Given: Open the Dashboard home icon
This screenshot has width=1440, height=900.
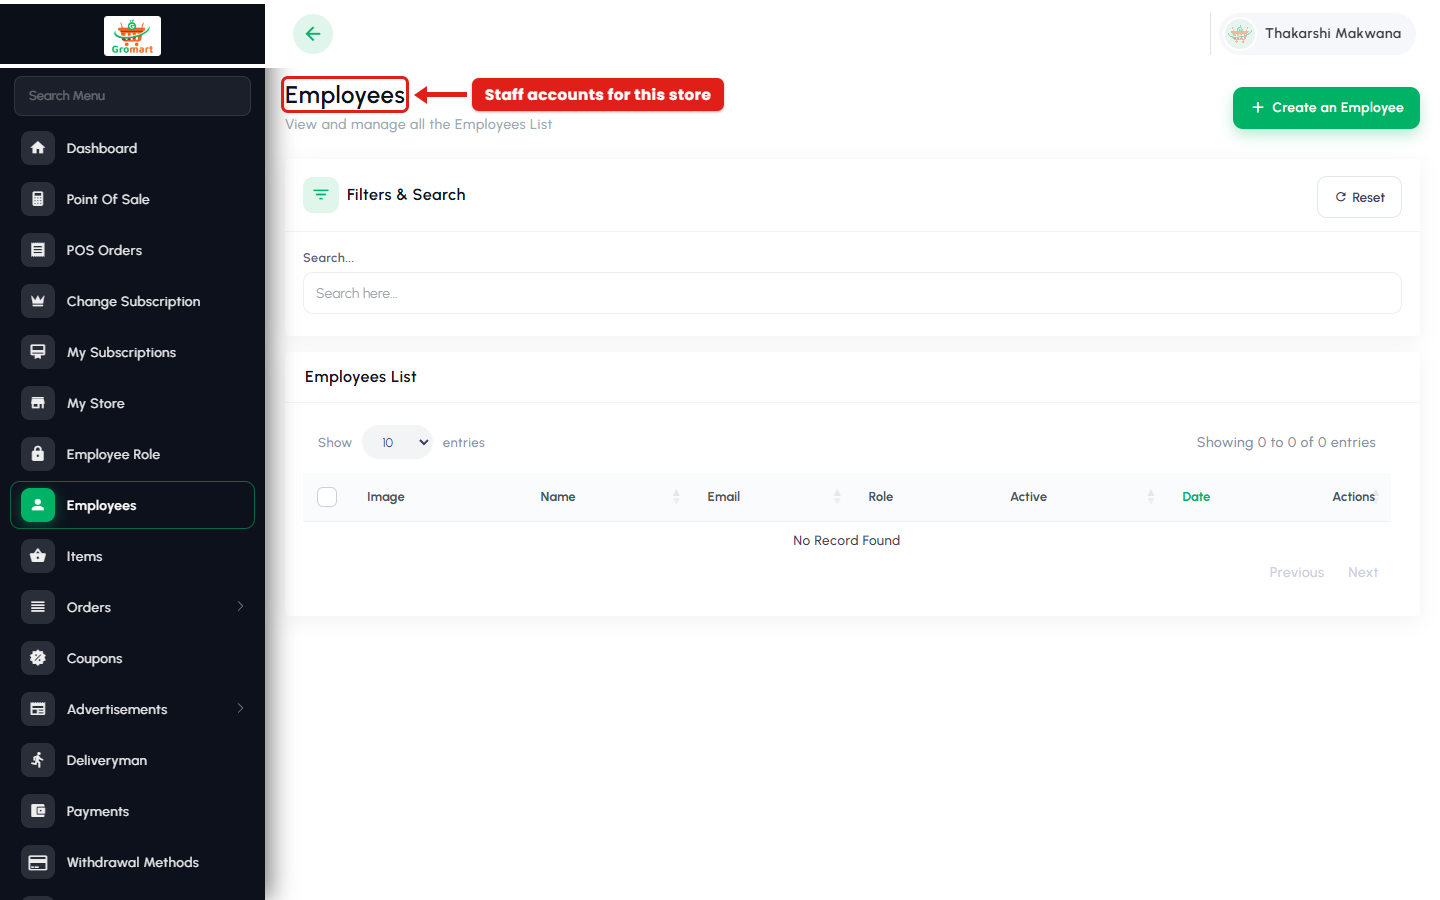Looking at the screenshot, I should (x=38, y=148).
